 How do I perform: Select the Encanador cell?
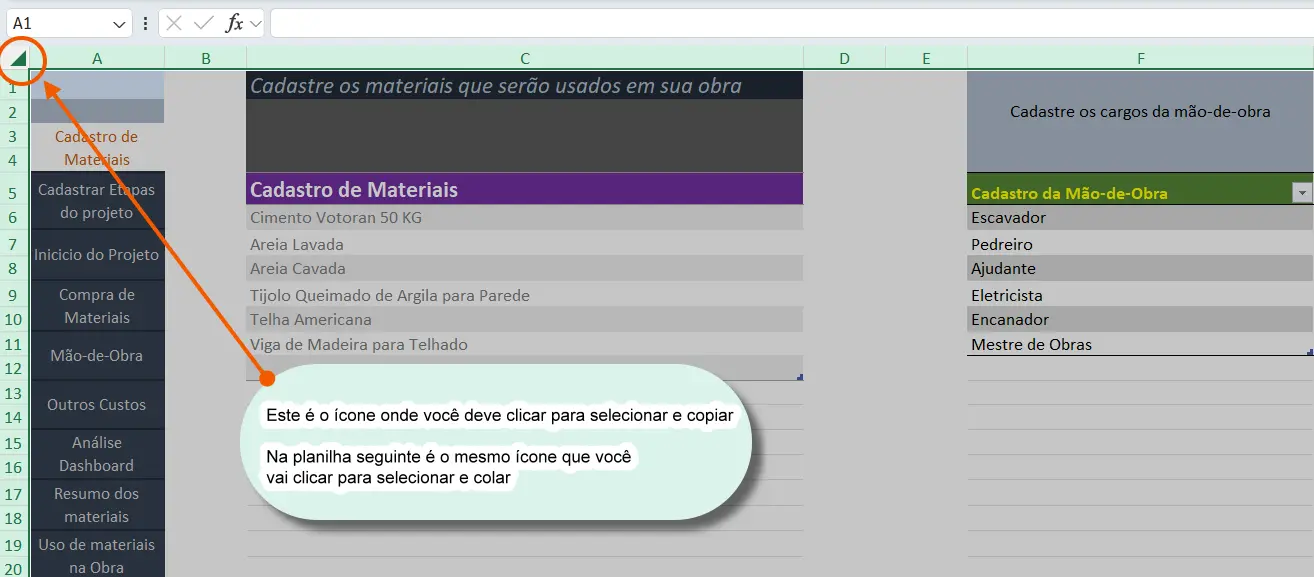[x=1140, y=319]
